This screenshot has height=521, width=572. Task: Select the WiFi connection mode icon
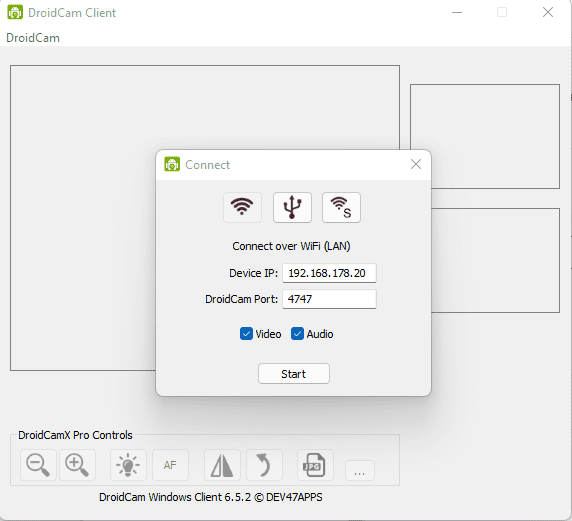tap(242, 207)
